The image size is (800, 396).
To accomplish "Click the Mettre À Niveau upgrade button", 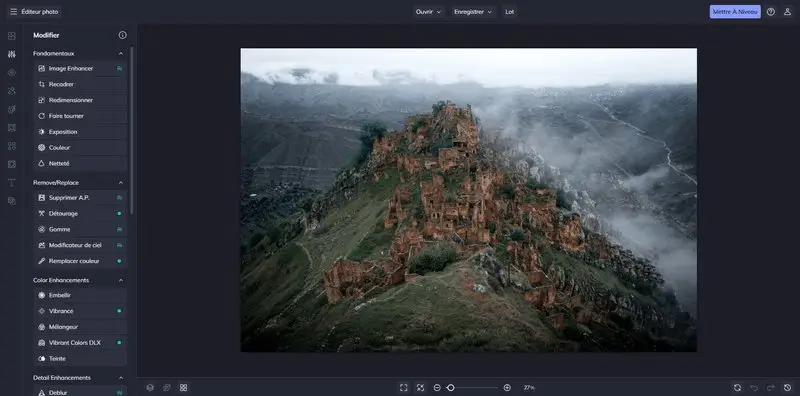I will pyautogui.click(x=735, y=12).
